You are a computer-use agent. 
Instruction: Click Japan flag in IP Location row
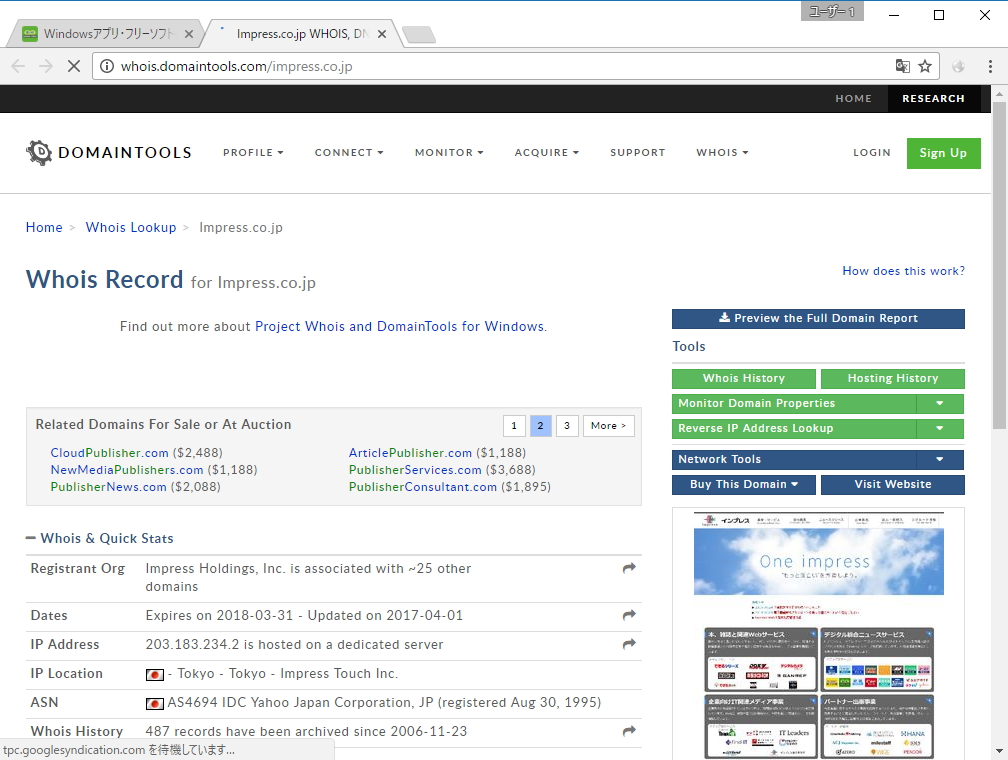click(x=154, y=674)
